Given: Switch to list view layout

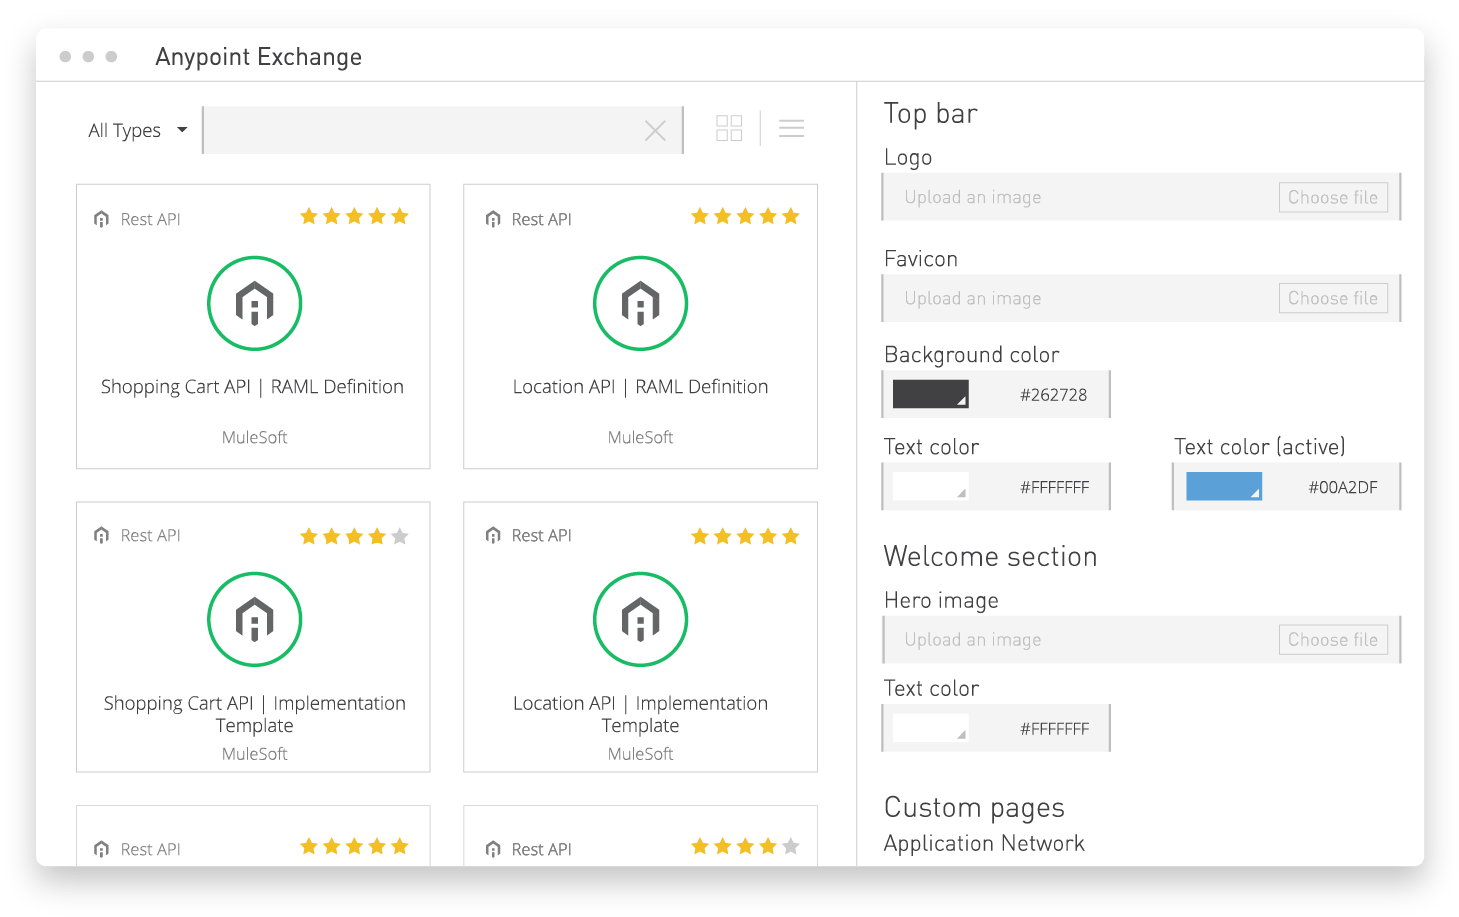Looking at the screenshot, I should click(x=791, y=128).
